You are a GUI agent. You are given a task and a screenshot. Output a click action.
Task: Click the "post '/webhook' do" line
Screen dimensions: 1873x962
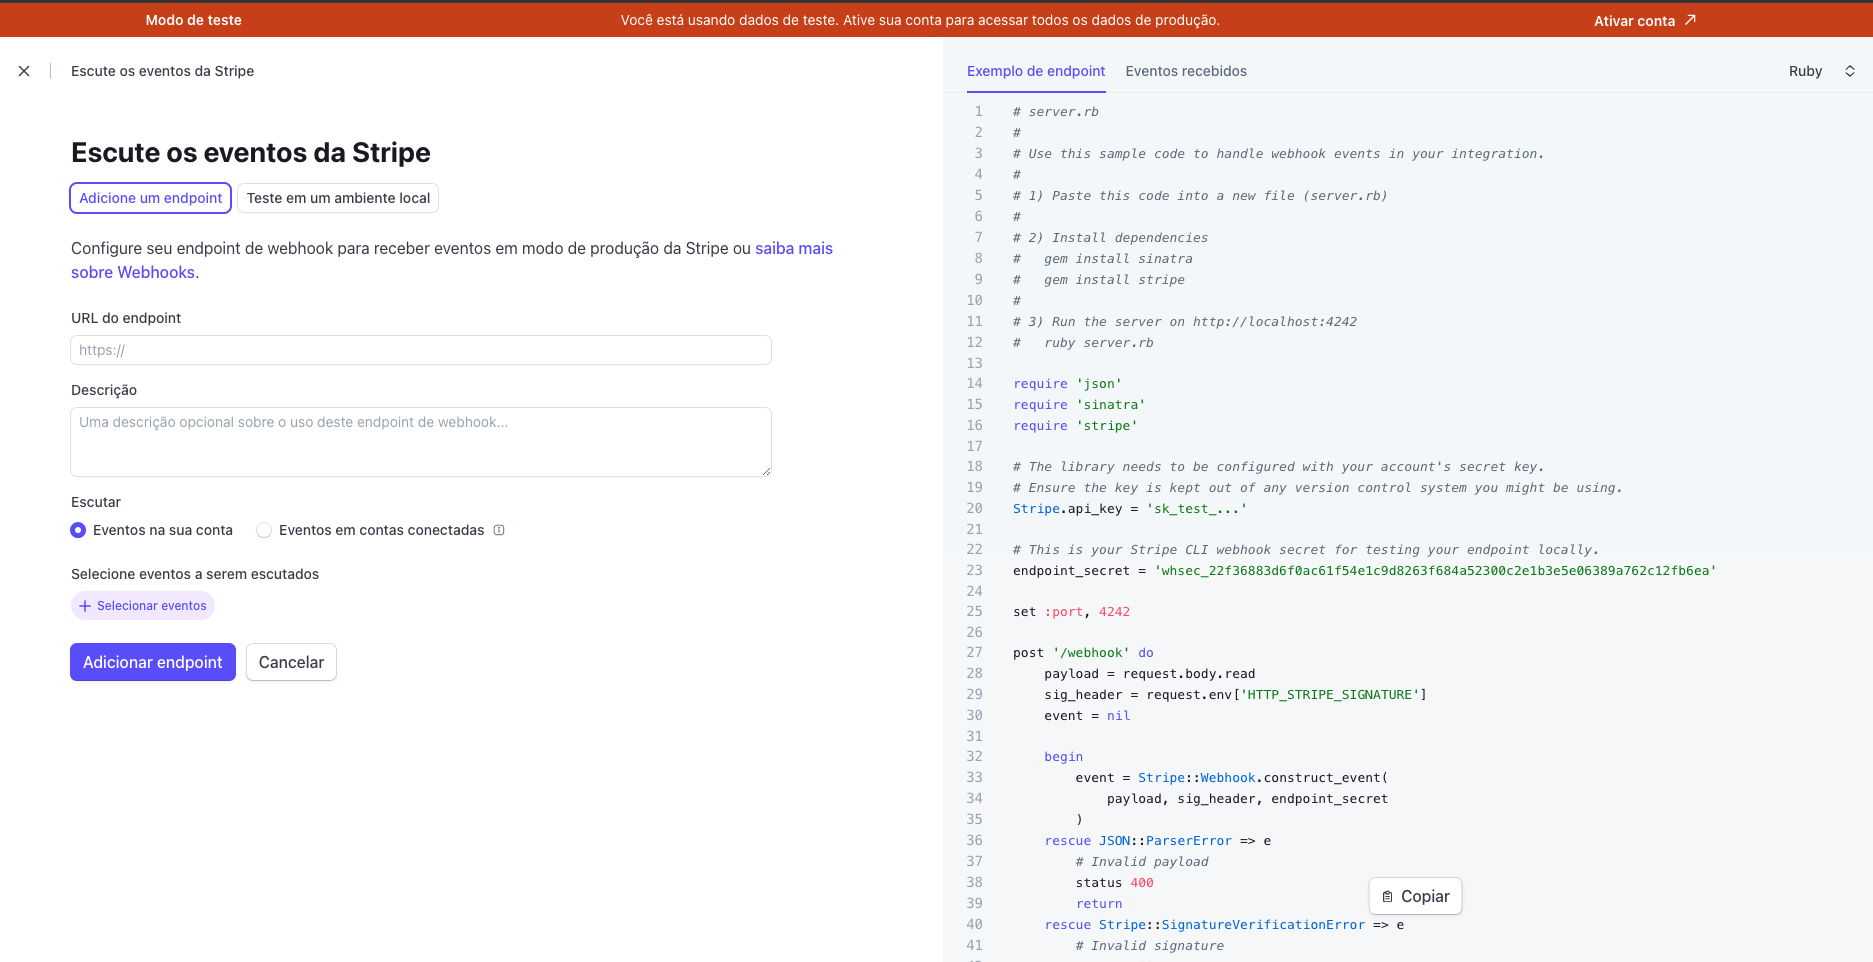point(1083,653)
